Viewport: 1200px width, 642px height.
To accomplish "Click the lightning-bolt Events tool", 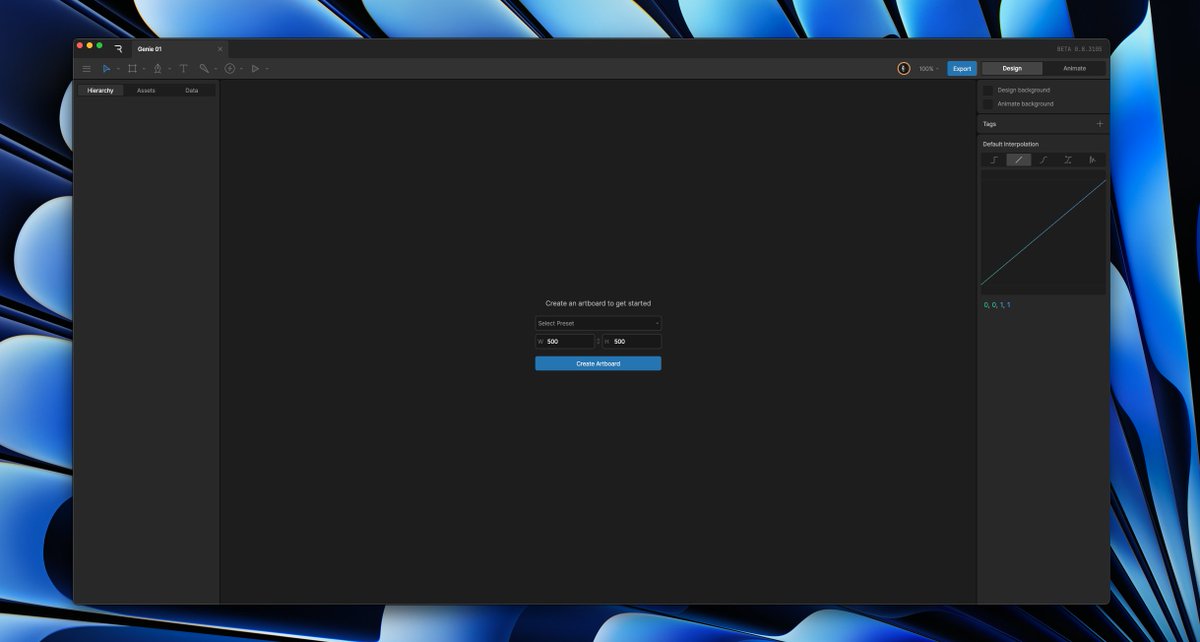I will click(x=230, y=69).
